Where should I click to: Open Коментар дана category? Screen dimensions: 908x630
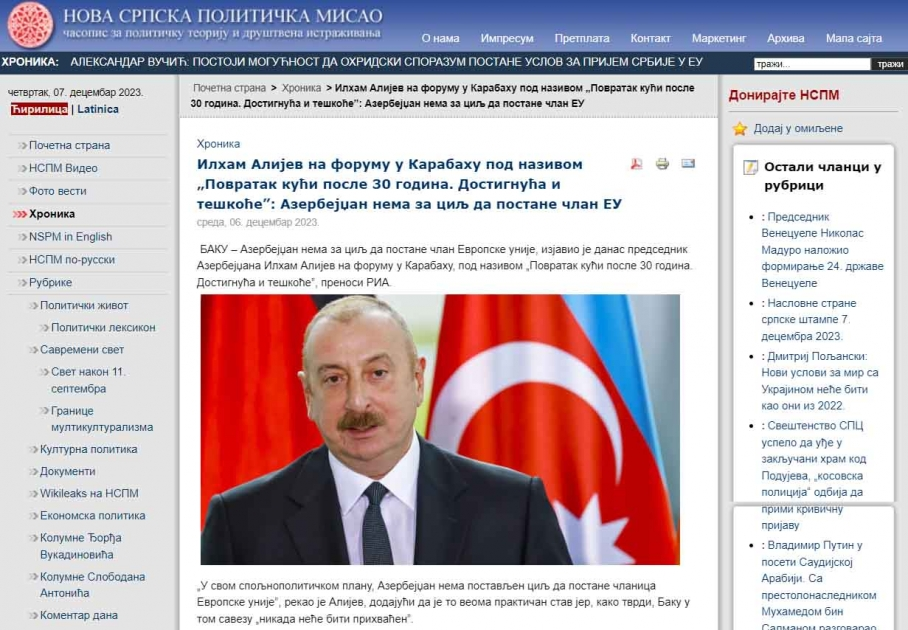coord(79,616)
